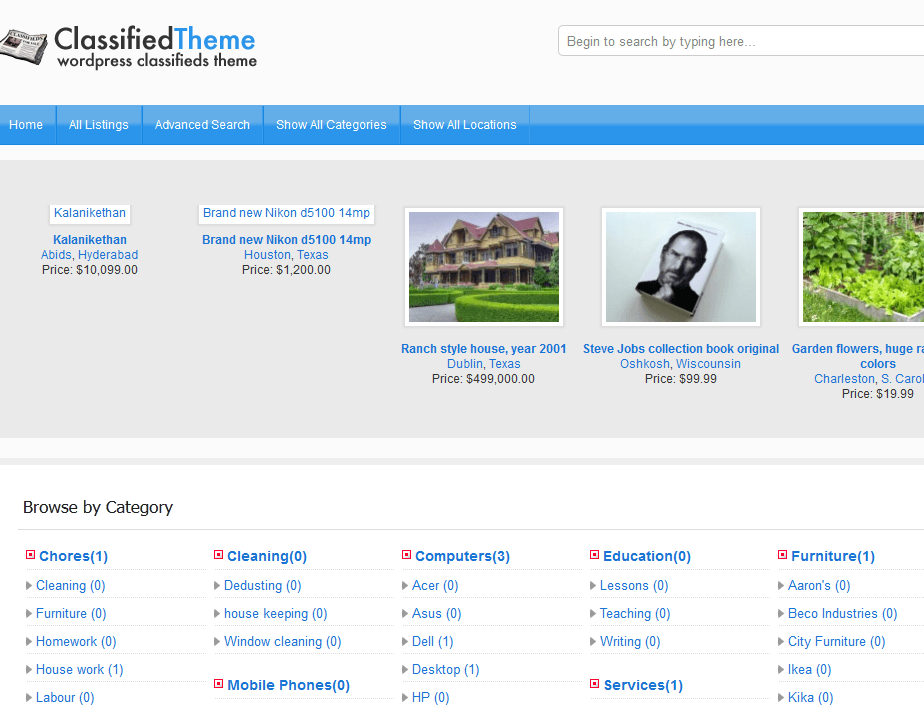Expand the Desktop subcategory listing
The width and height of the screenshot is (924, 705).
tap(406, 669)
